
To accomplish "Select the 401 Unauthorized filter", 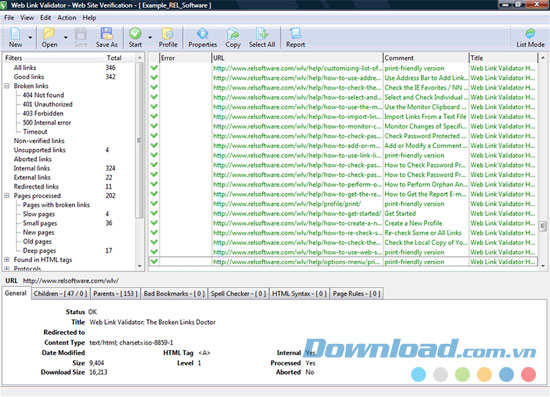I will [48, 104].
